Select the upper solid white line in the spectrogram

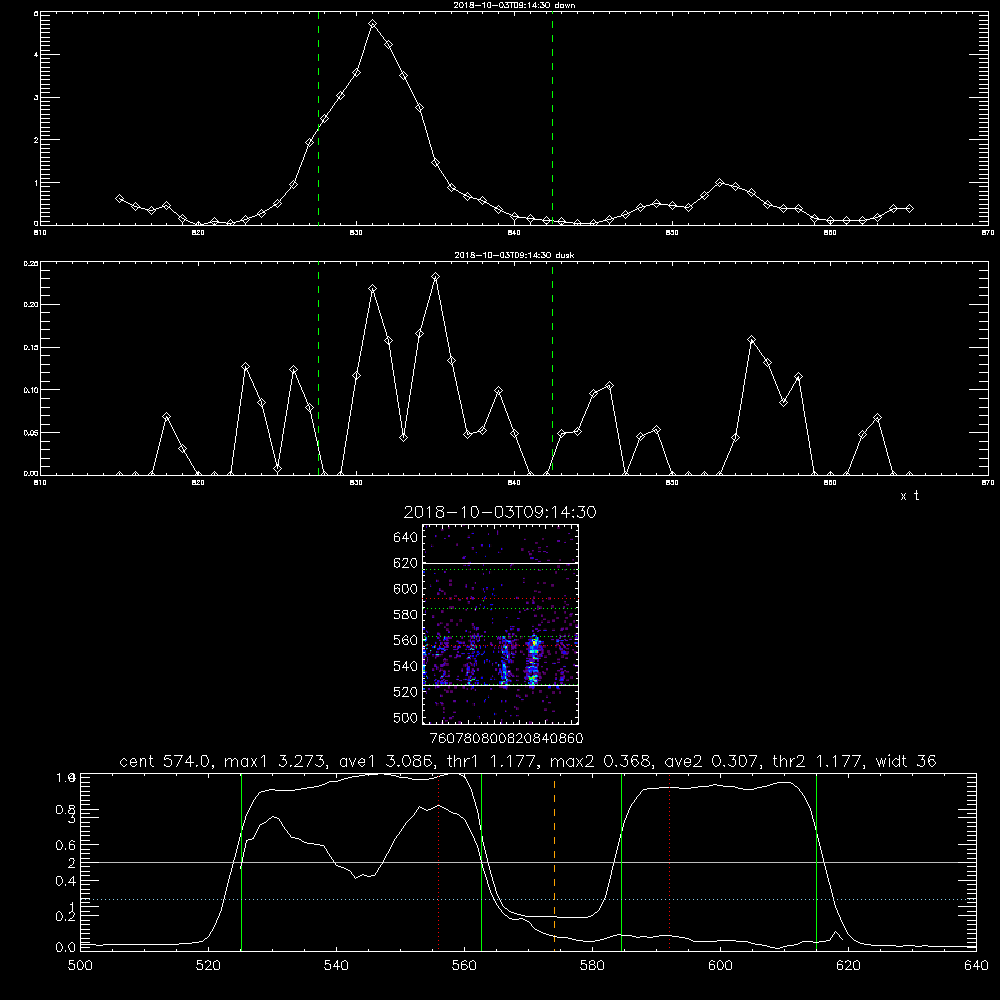pos(501,563)
